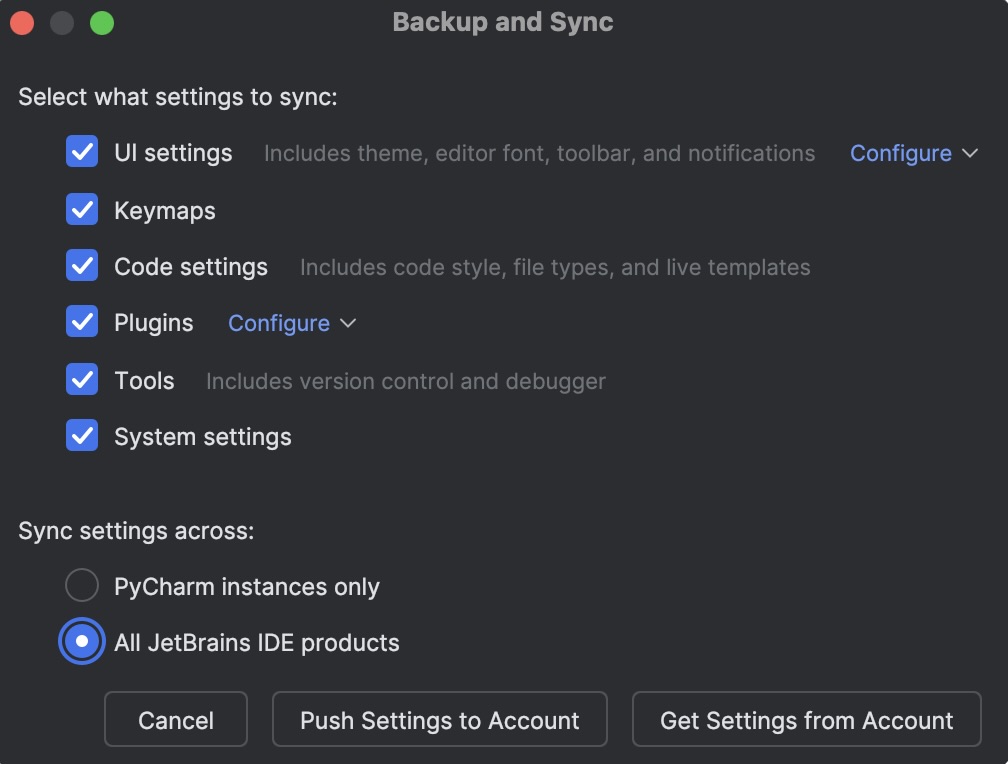Select the PyCharm instances only option

point(81,585)
